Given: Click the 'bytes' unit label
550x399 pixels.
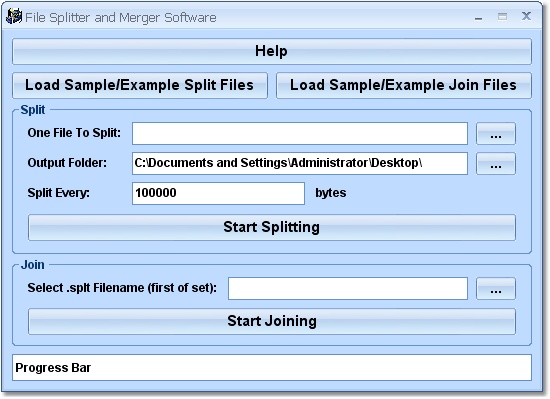Looking at the screenshot, I should coord(330,193).
